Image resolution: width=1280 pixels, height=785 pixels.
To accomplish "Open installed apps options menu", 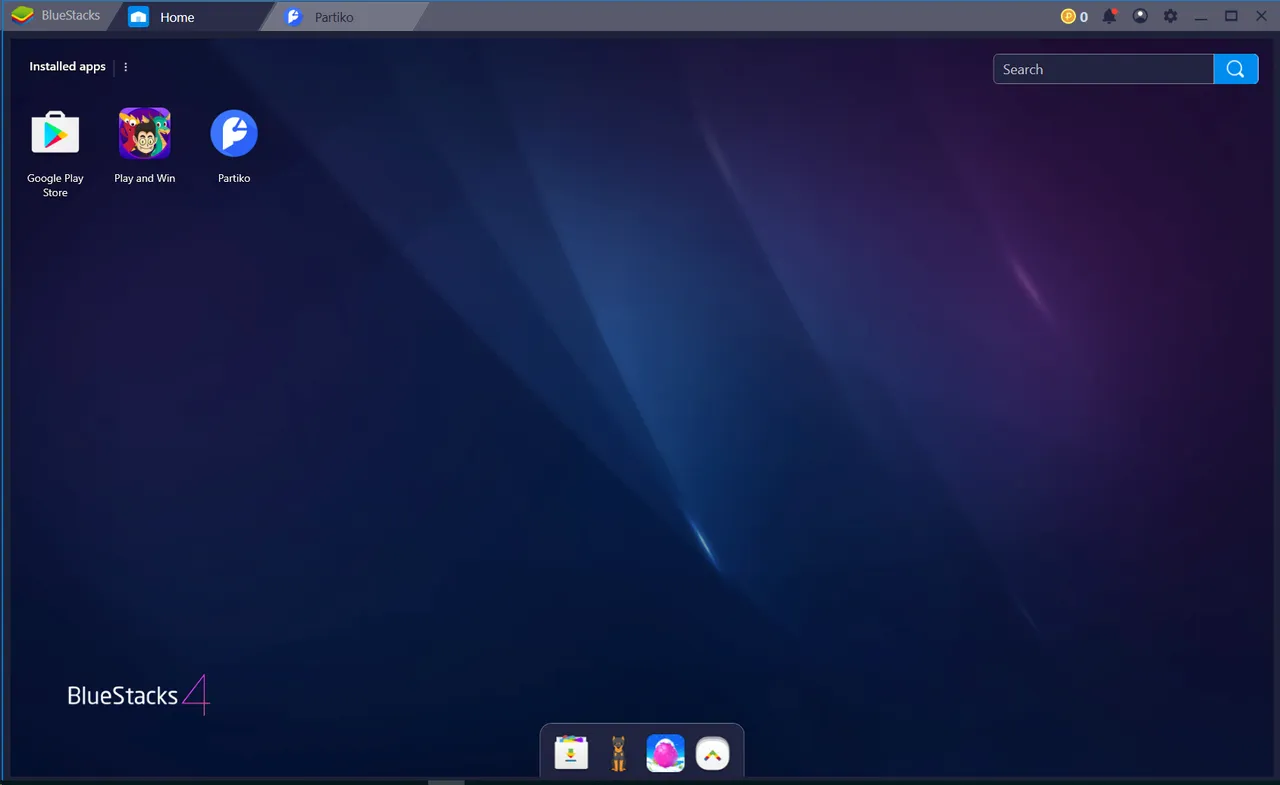I will [126, 67].
